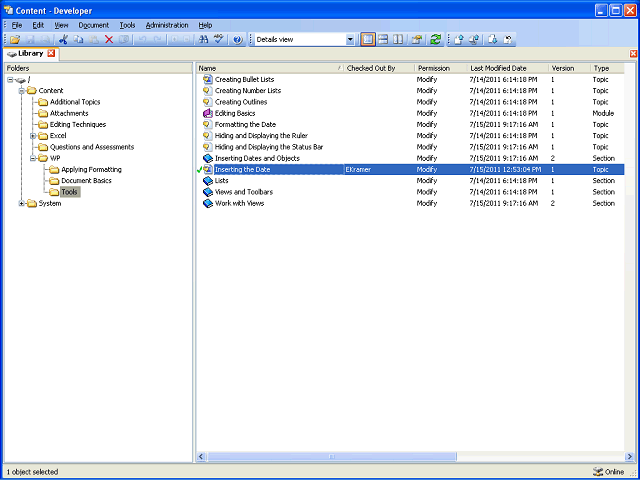Toggle the folder tree pane view button
Screen dimensions: 640x480
[x=368, y=40]
